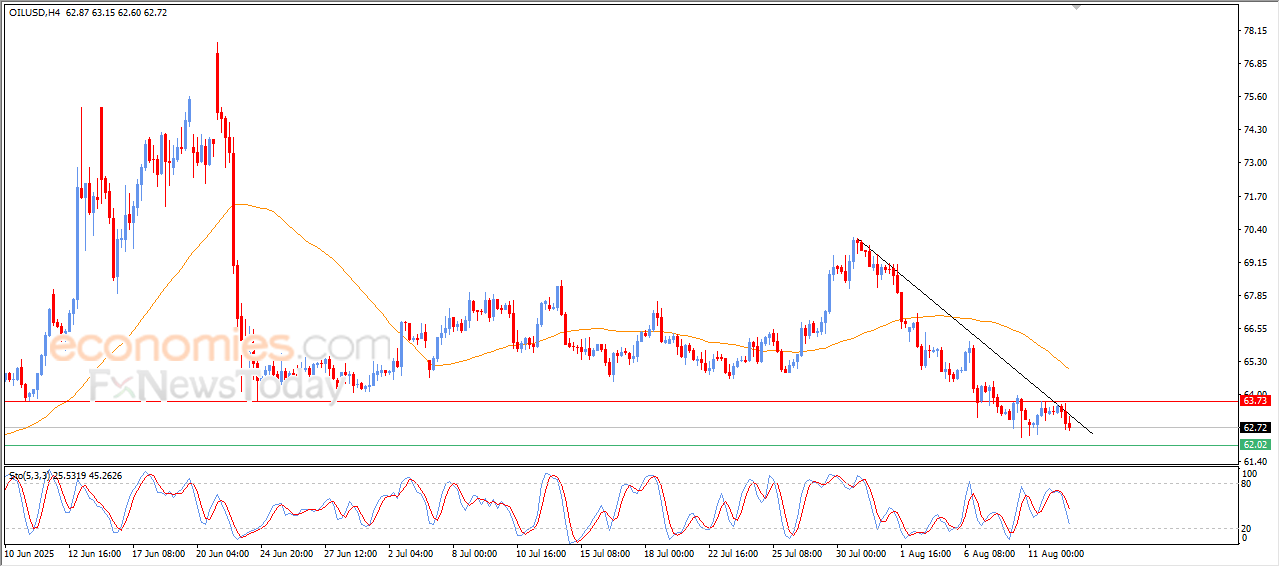The height and width of the screenshot is (567, 1280).
Task: Click the OILUSD,H4 chart title text
Action: (x=33, y=13)
